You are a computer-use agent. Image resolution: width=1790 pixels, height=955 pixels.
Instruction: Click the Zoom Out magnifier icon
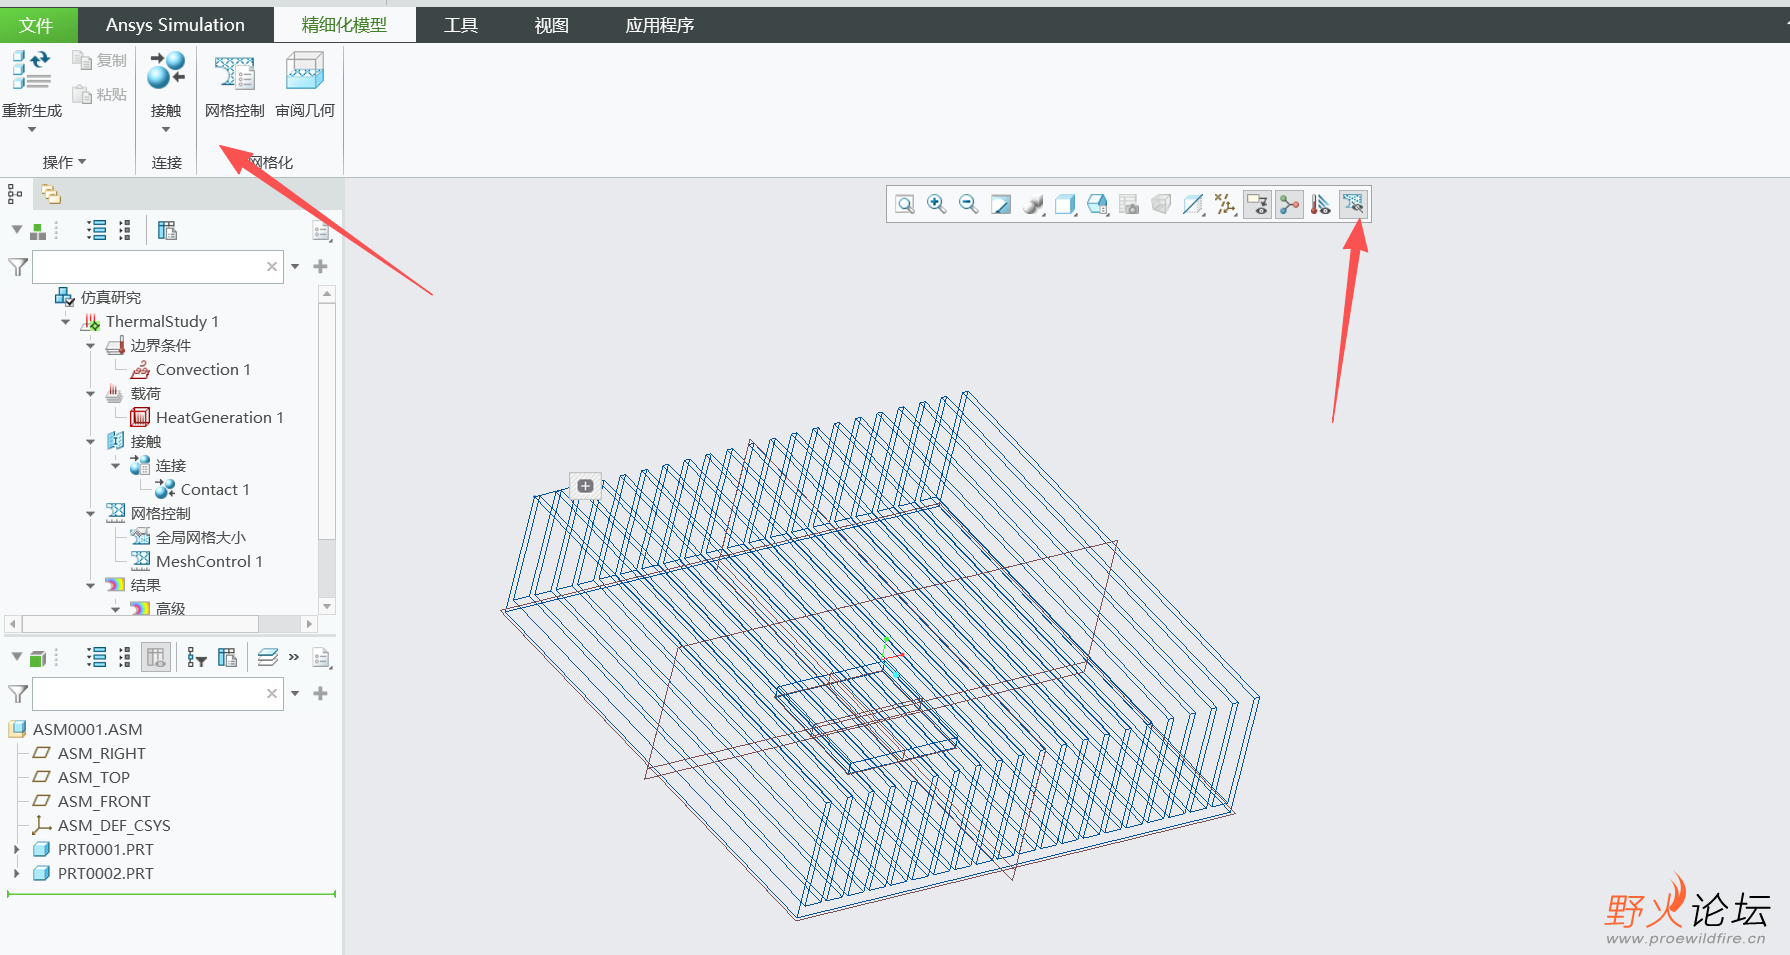pyautogui.click(x=969, y=204)
